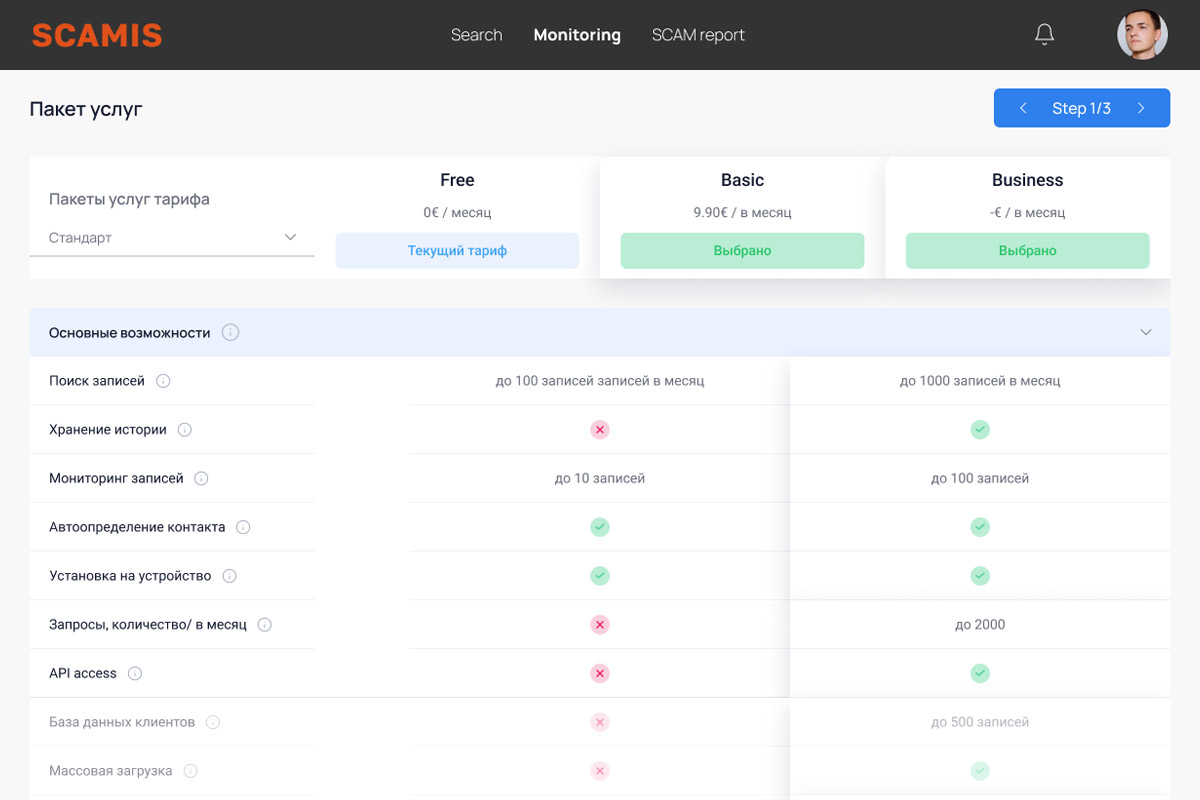
Task: Open the SCAM report tab
Action: tap(698, 35)
